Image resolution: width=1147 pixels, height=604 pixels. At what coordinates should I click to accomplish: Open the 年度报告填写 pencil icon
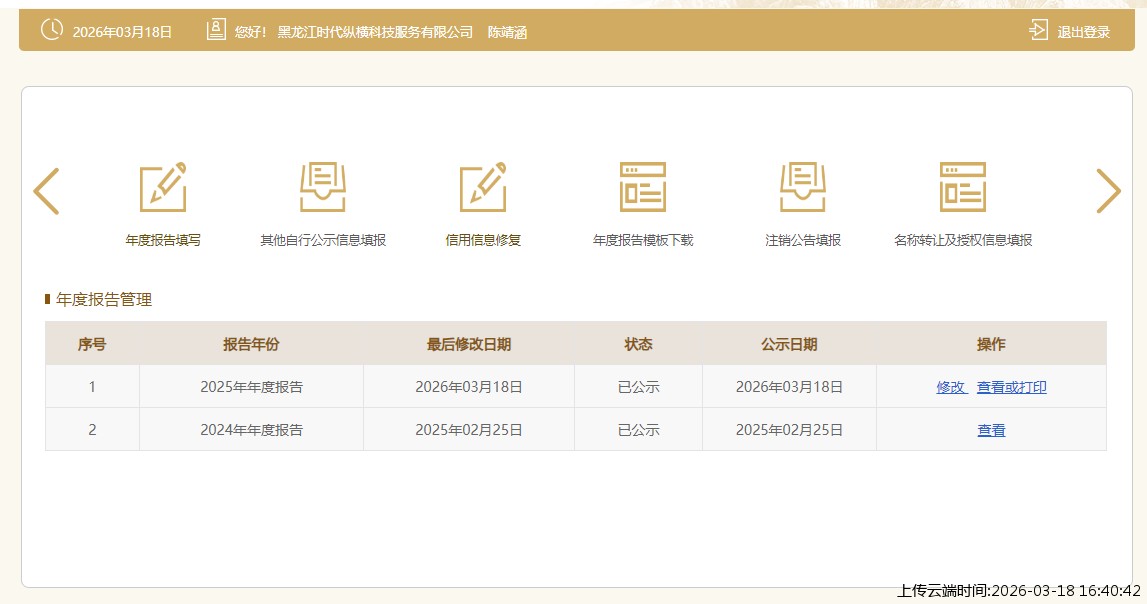click(x=163, y=187)
